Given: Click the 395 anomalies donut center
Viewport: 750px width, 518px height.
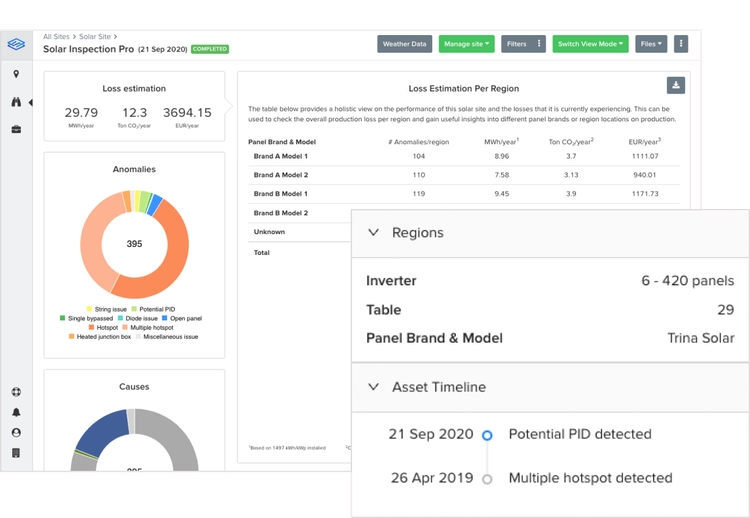Looking at the screenshot, I should pyautogui.click(x=134, y=244).
